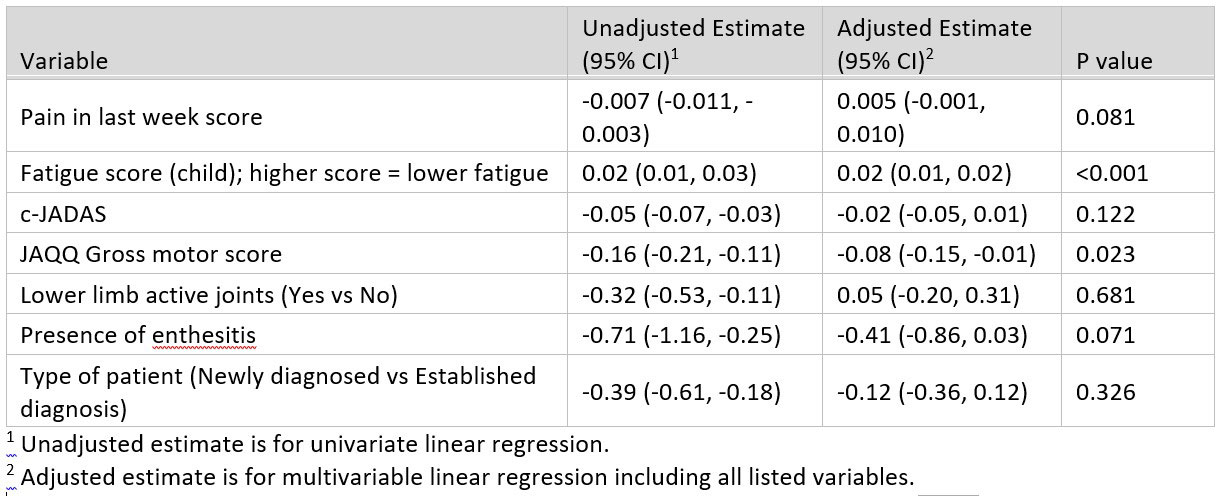1218x496 pixels.
Task: Select the Type of patient row label
Action: [278, 391]
